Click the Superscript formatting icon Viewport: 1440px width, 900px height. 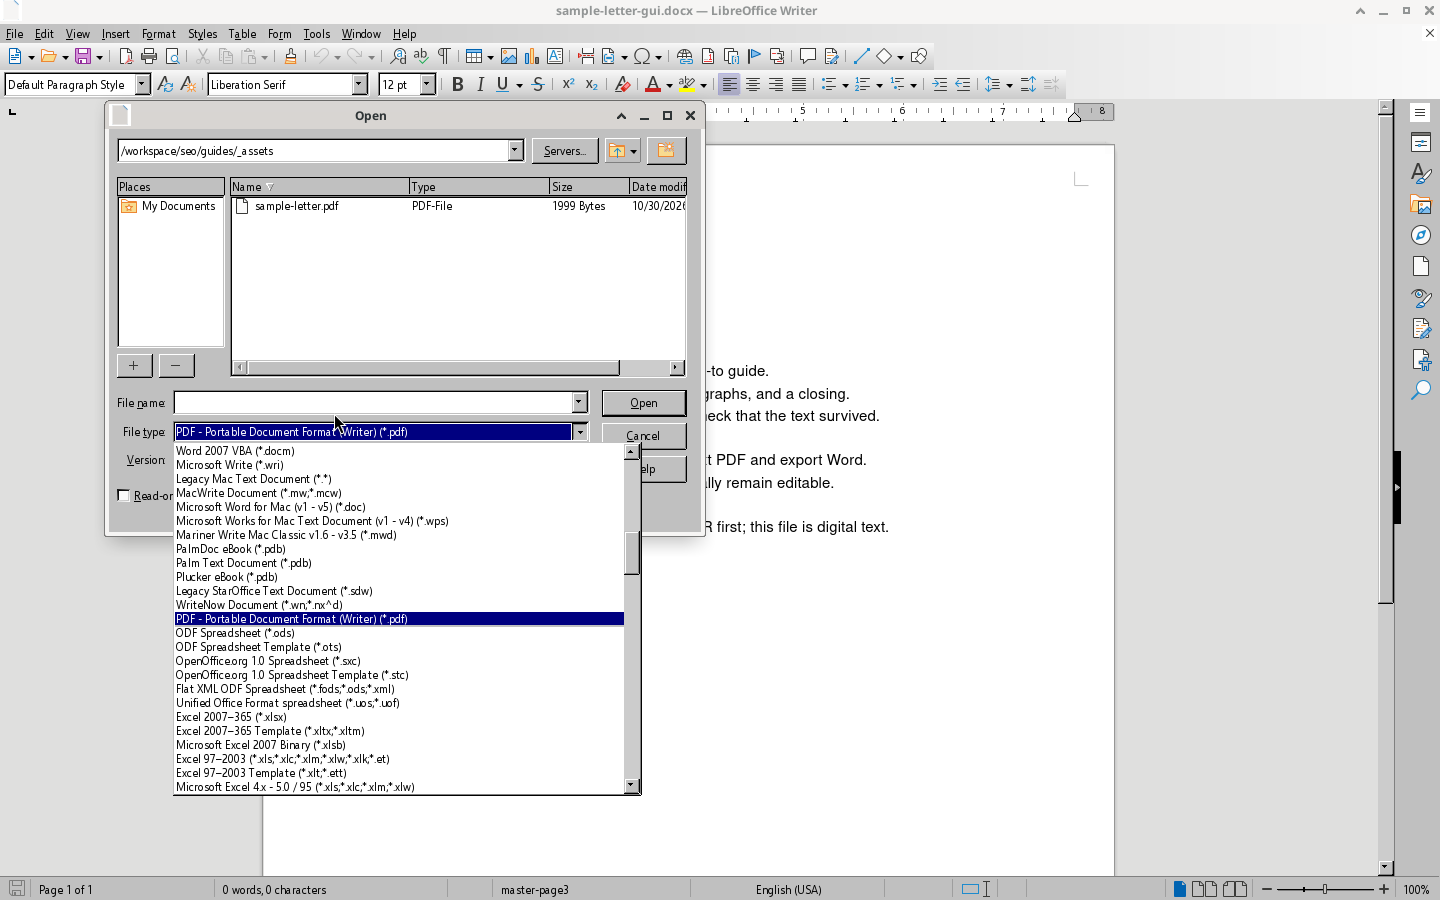pyautogui.click(x=568, y=85)
